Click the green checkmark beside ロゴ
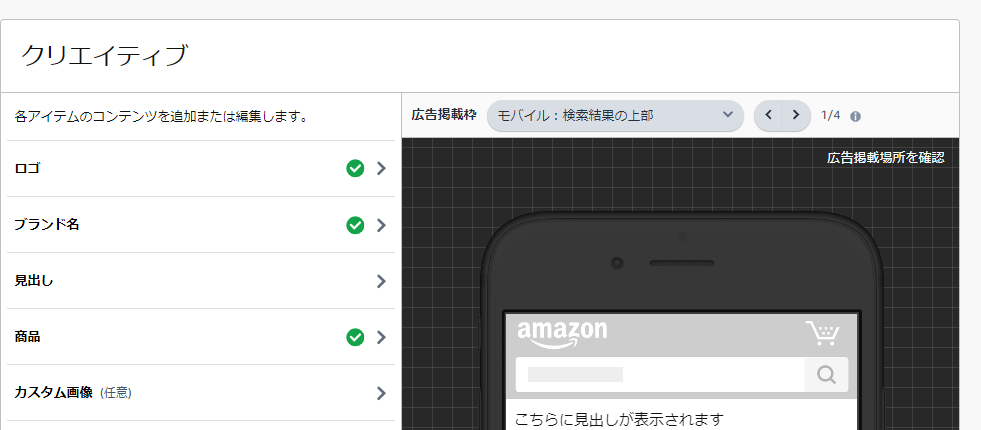 (355, 168)
